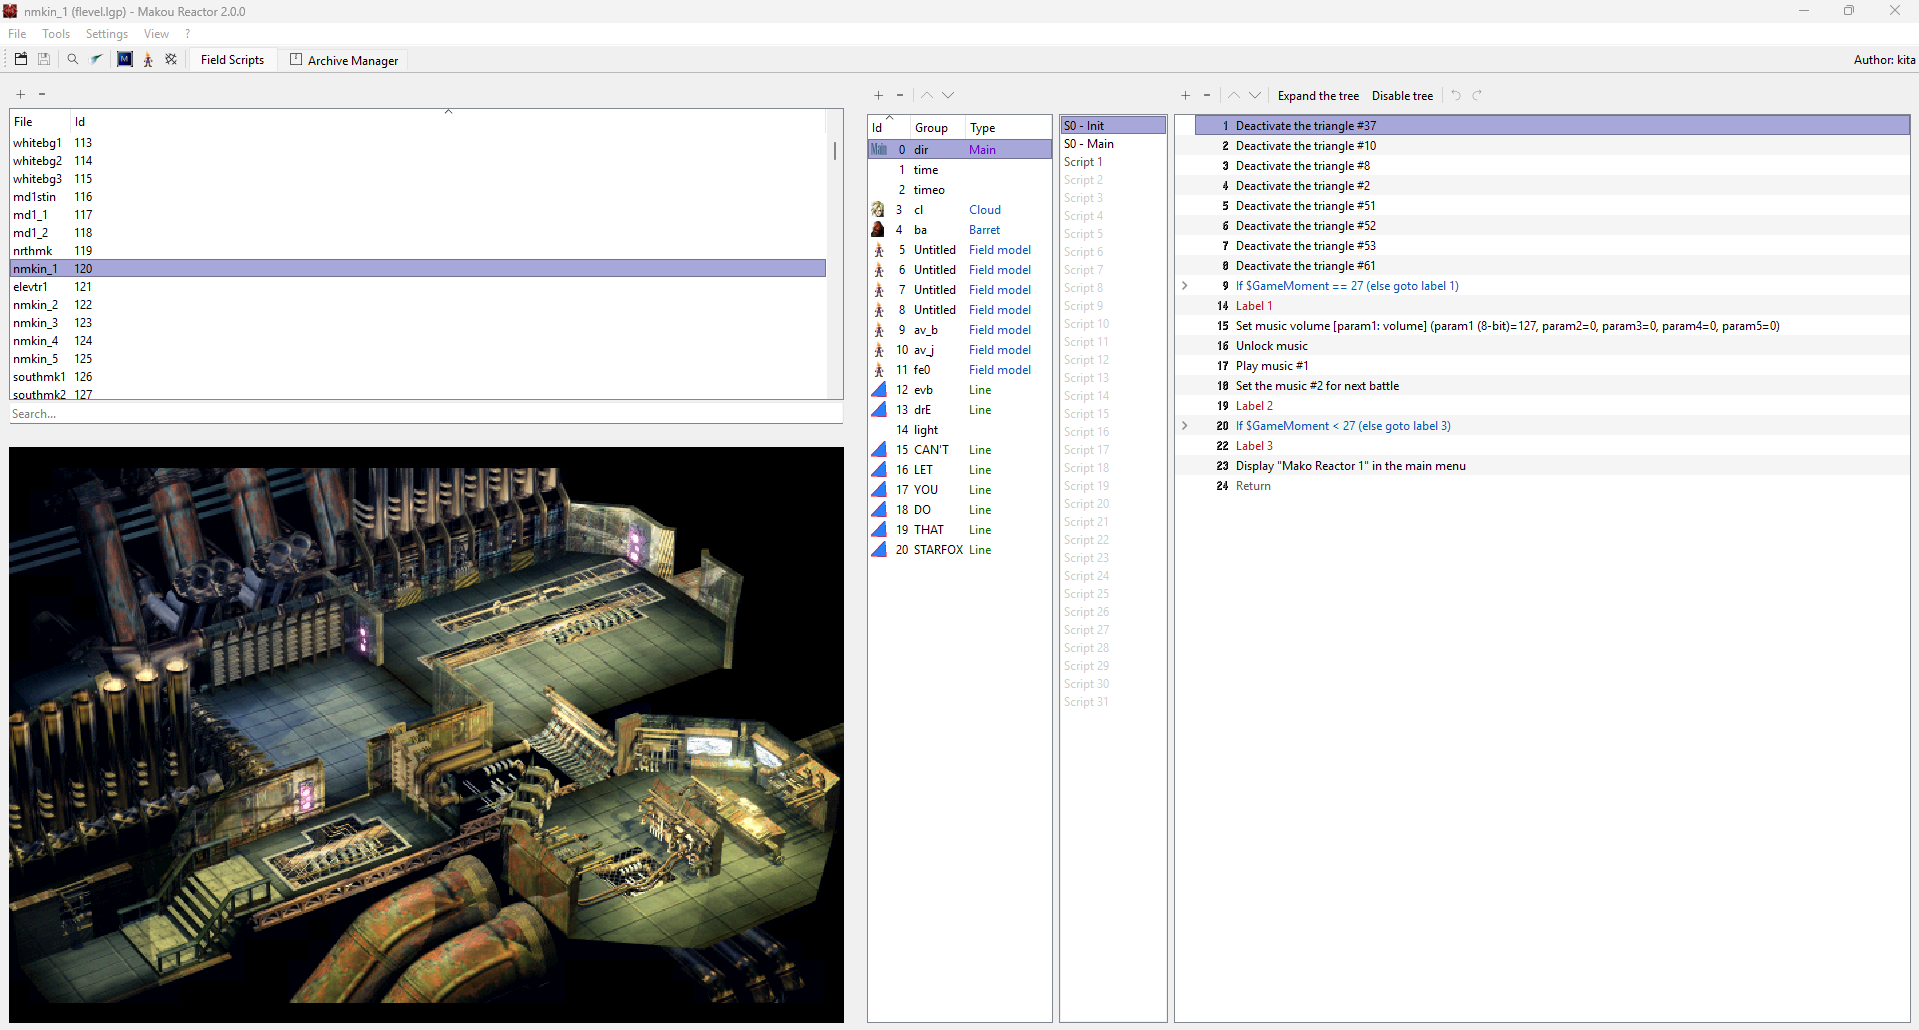The height and width of the screenshot is (1030, 1919).
Task: Sort the group list by Id column
Action: pos(878,128)
